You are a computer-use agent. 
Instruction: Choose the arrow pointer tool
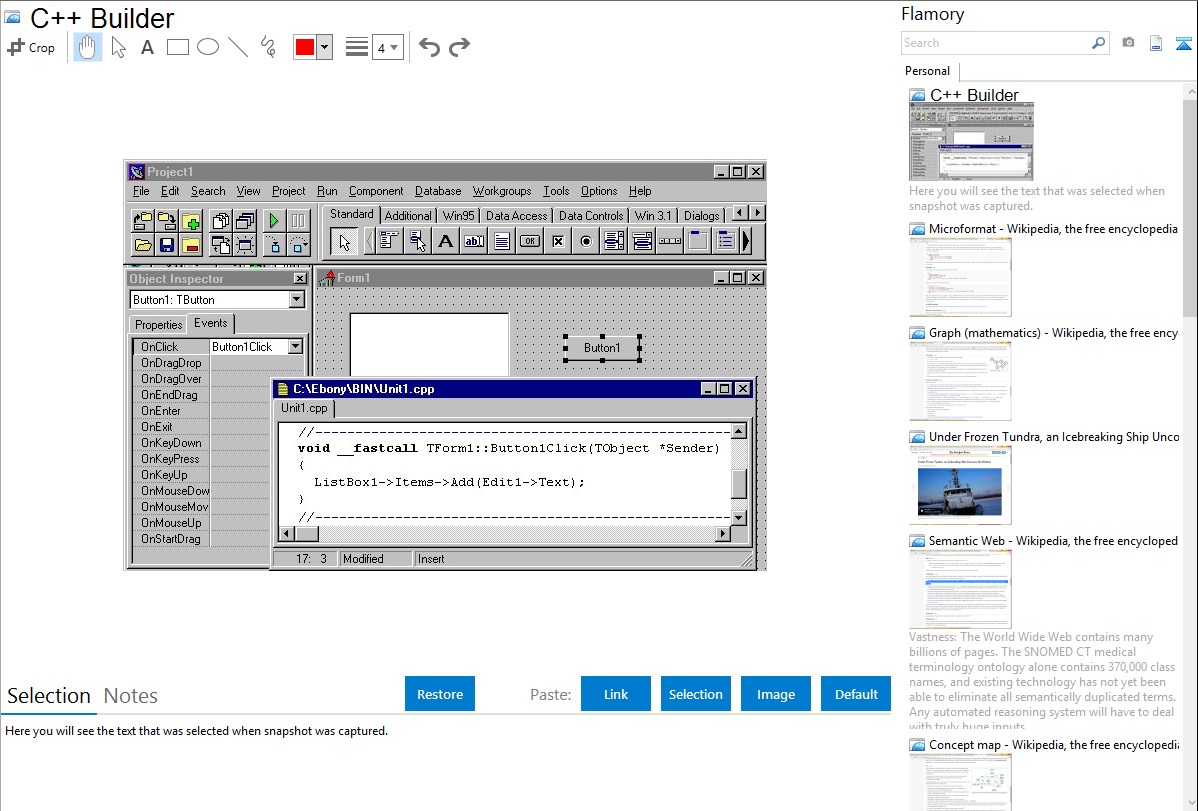pos(118,47)
